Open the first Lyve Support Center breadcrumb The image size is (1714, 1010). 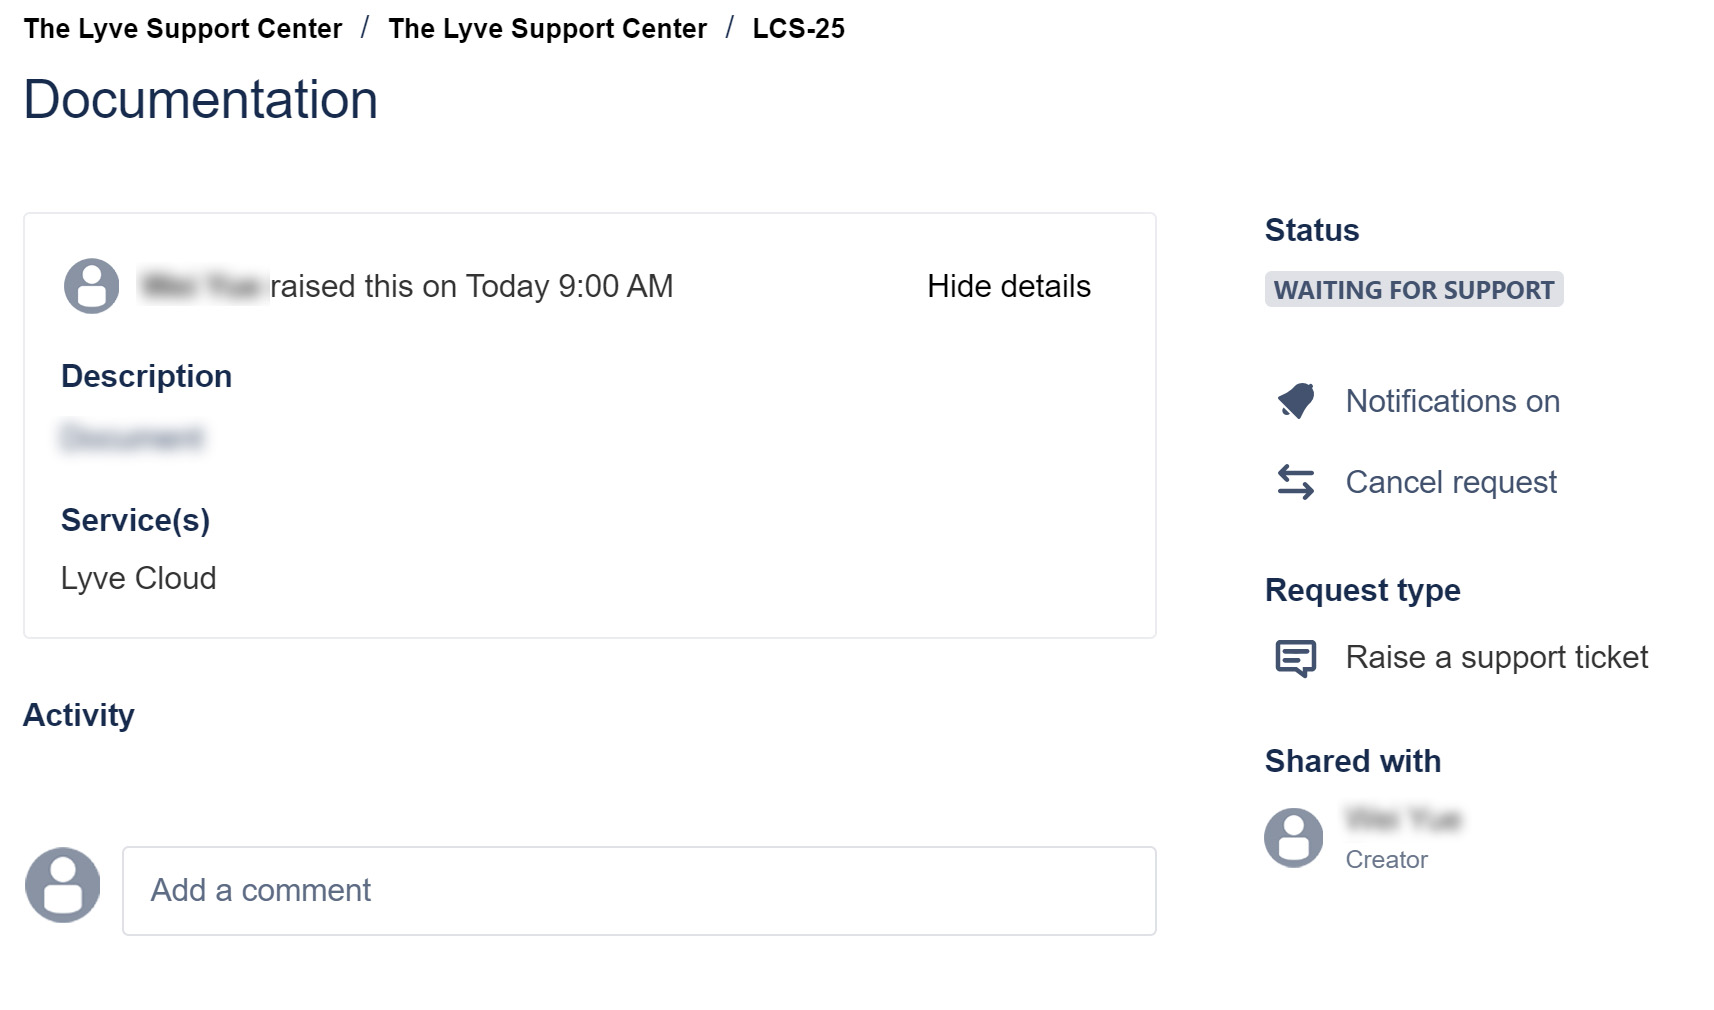[183, 29]
